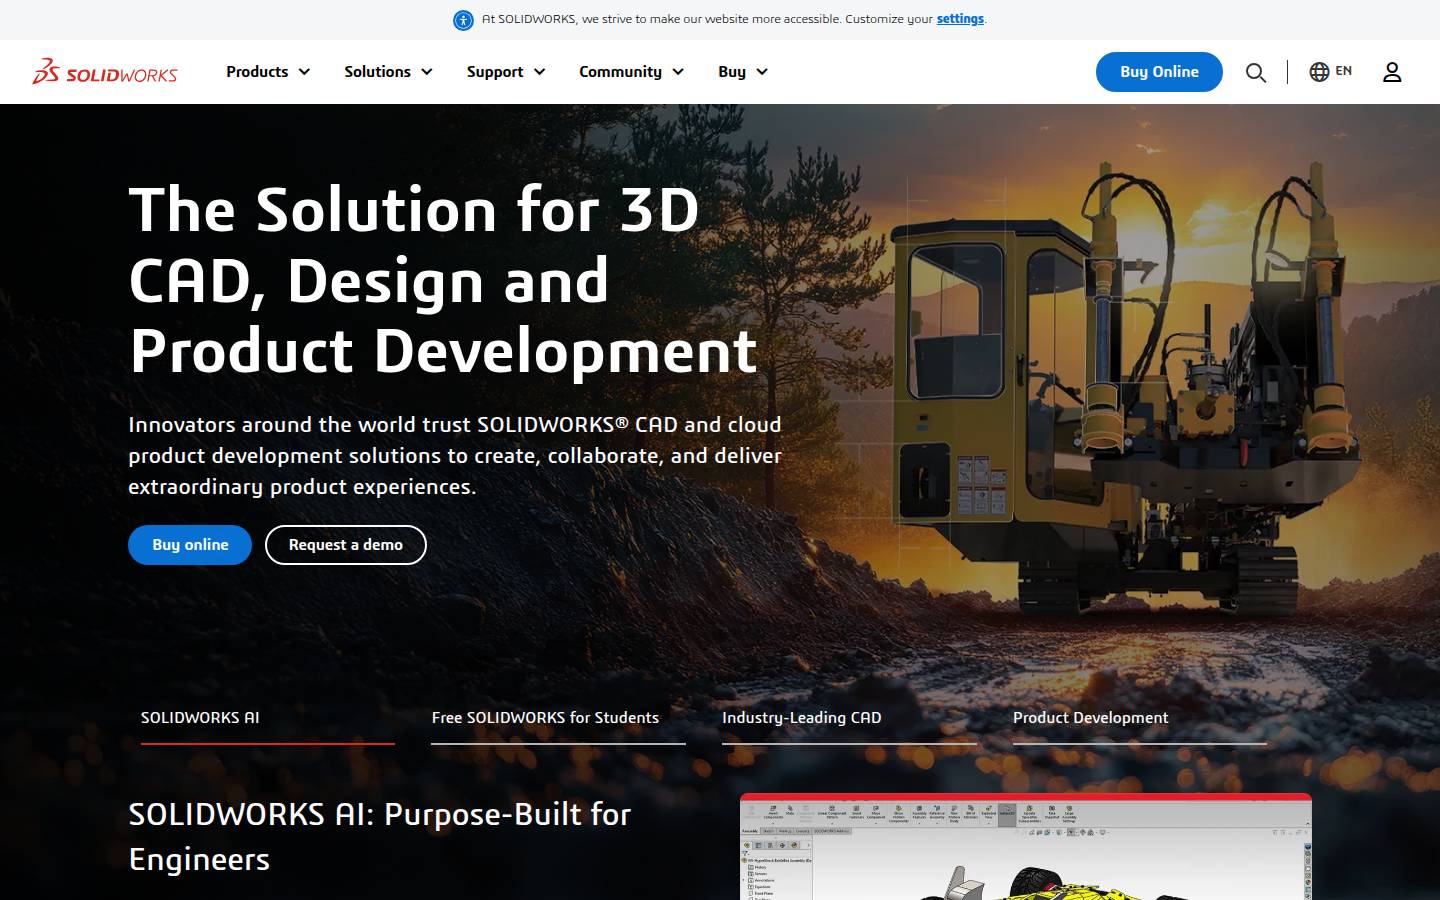Image resolution: width=1440 pixels, height=900 pixels.
Task: Click the hero headline "The Solution for 3D CAD"
Action: pyautogui.click(x=443, y=280)
